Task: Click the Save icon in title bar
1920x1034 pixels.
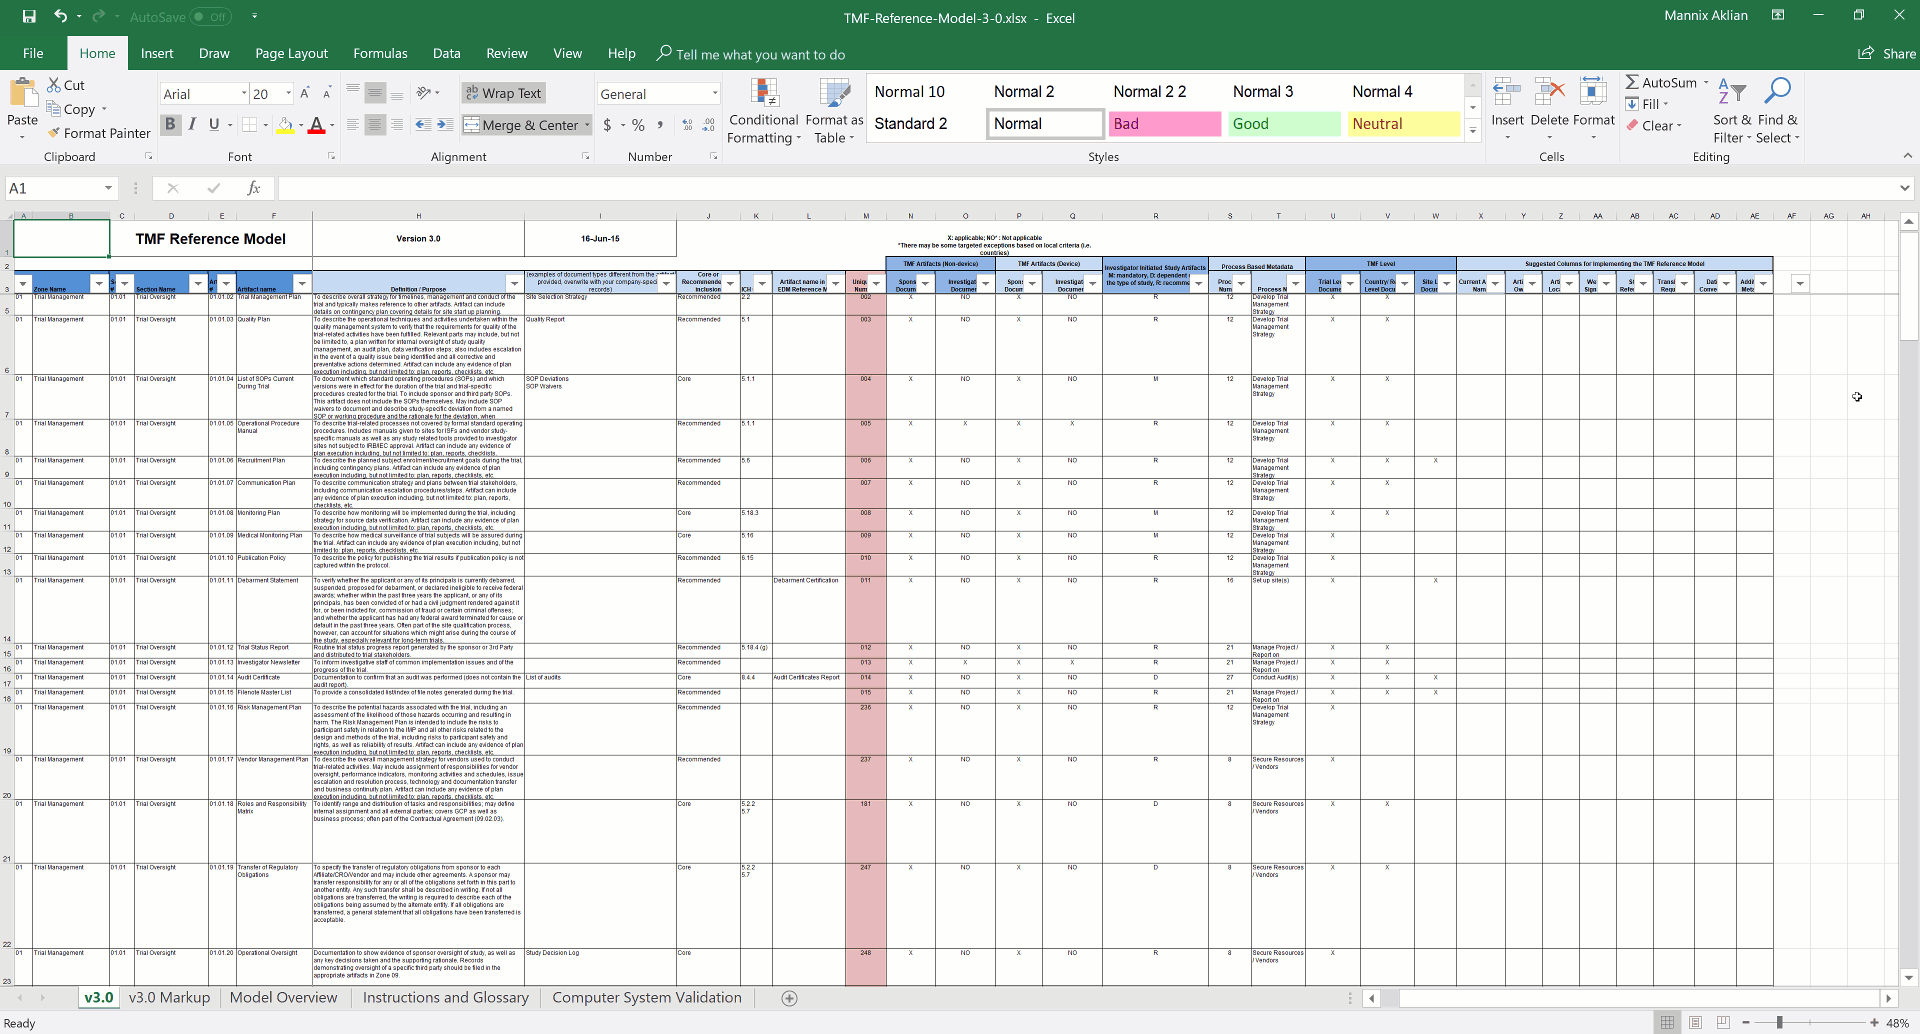Action: click(x=29, y=16)
